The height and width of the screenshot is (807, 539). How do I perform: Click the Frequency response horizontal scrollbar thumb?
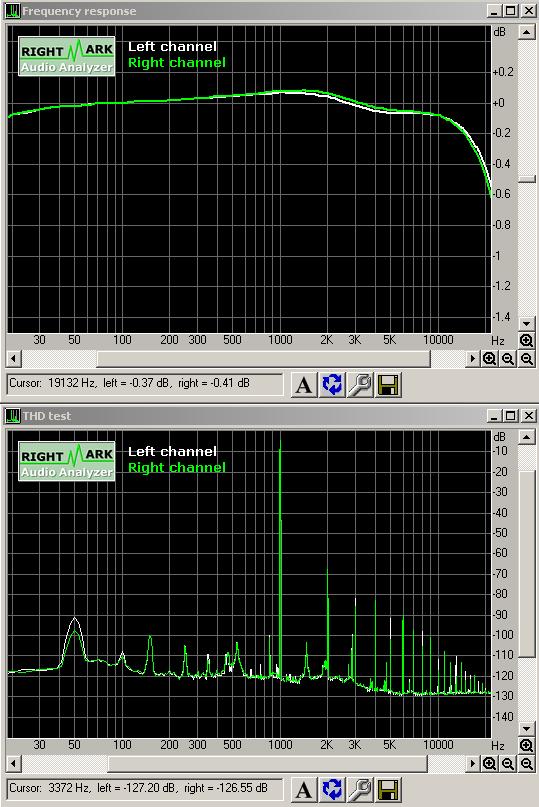click(x=263, y=359)
